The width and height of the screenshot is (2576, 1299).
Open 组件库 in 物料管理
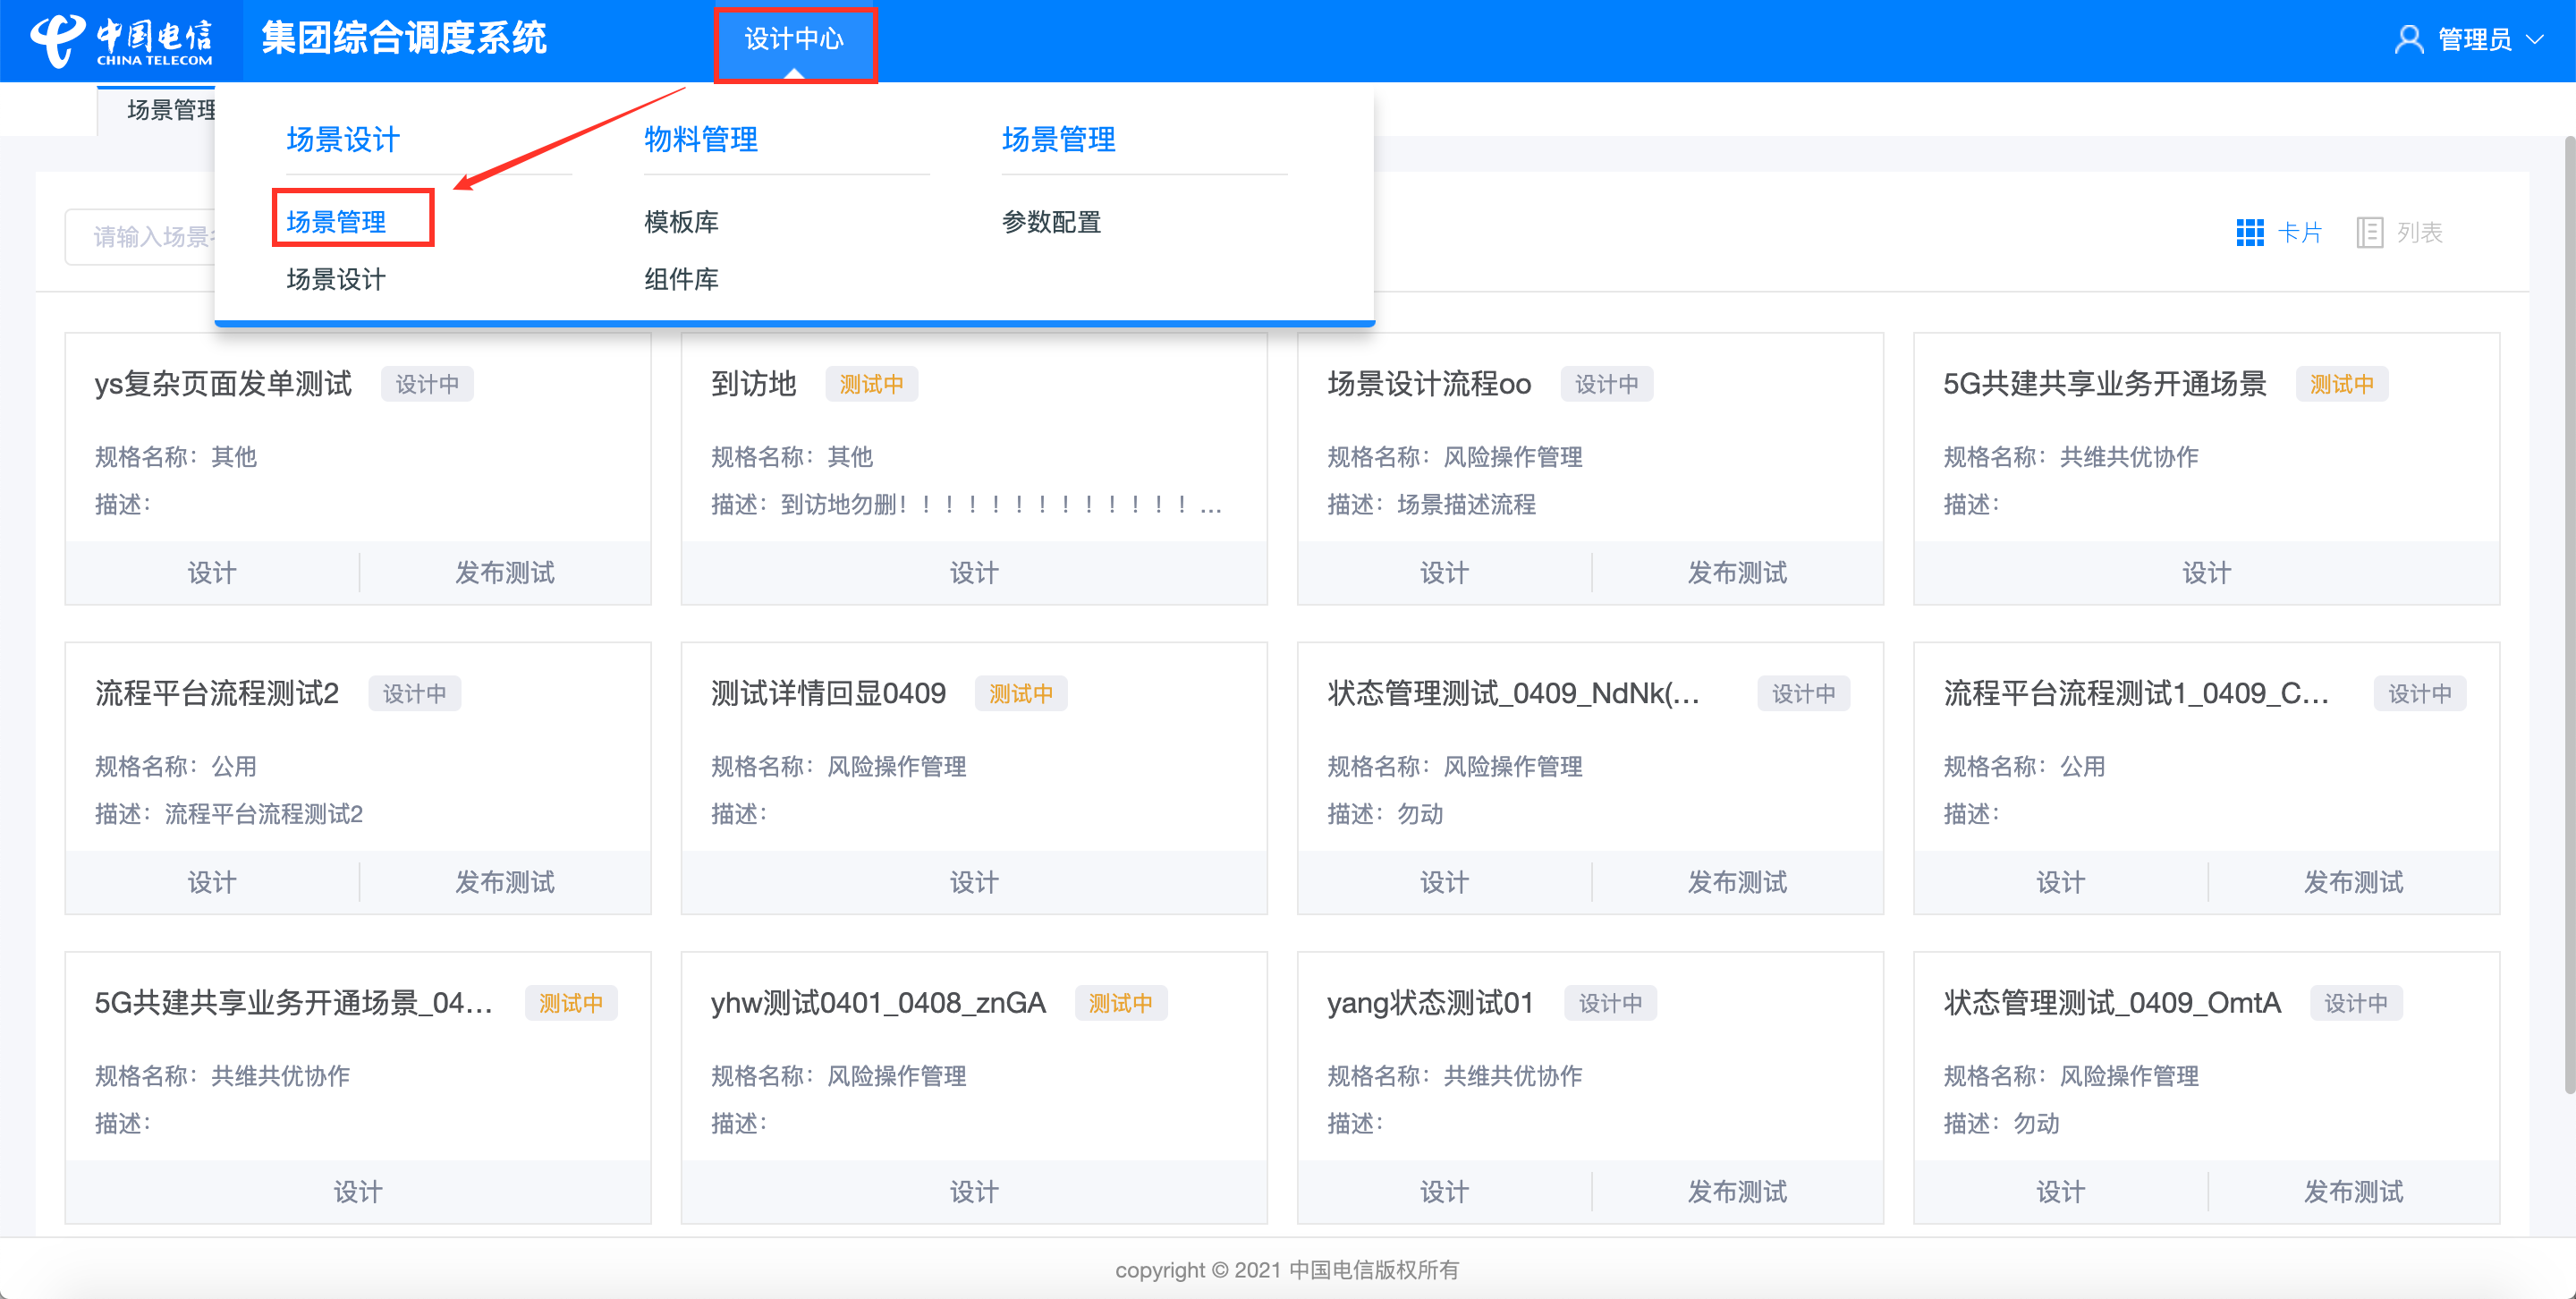681,279
